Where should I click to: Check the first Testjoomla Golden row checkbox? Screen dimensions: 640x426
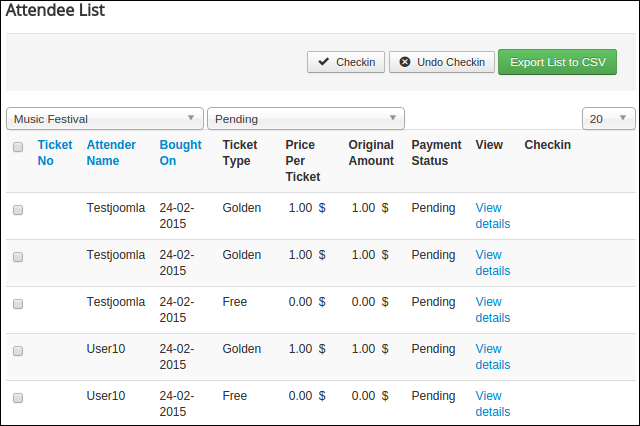coord(18,210)
